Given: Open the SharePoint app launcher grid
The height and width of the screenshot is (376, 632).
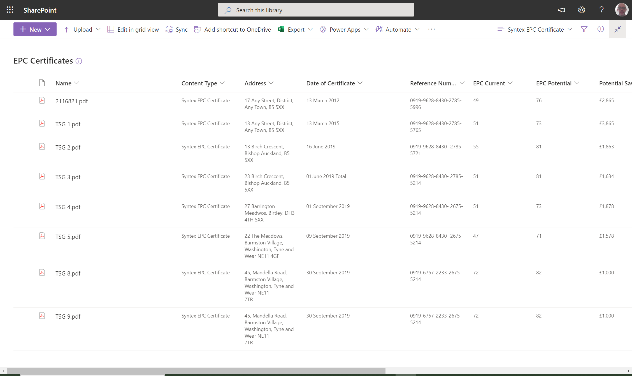Looking at the screenshot, I should 10,10.
